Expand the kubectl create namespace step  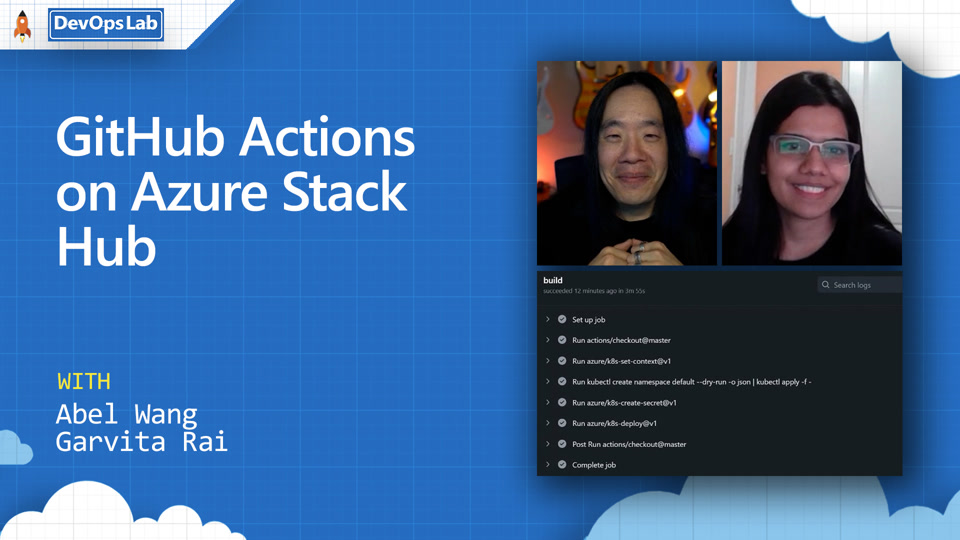(548, 381)
